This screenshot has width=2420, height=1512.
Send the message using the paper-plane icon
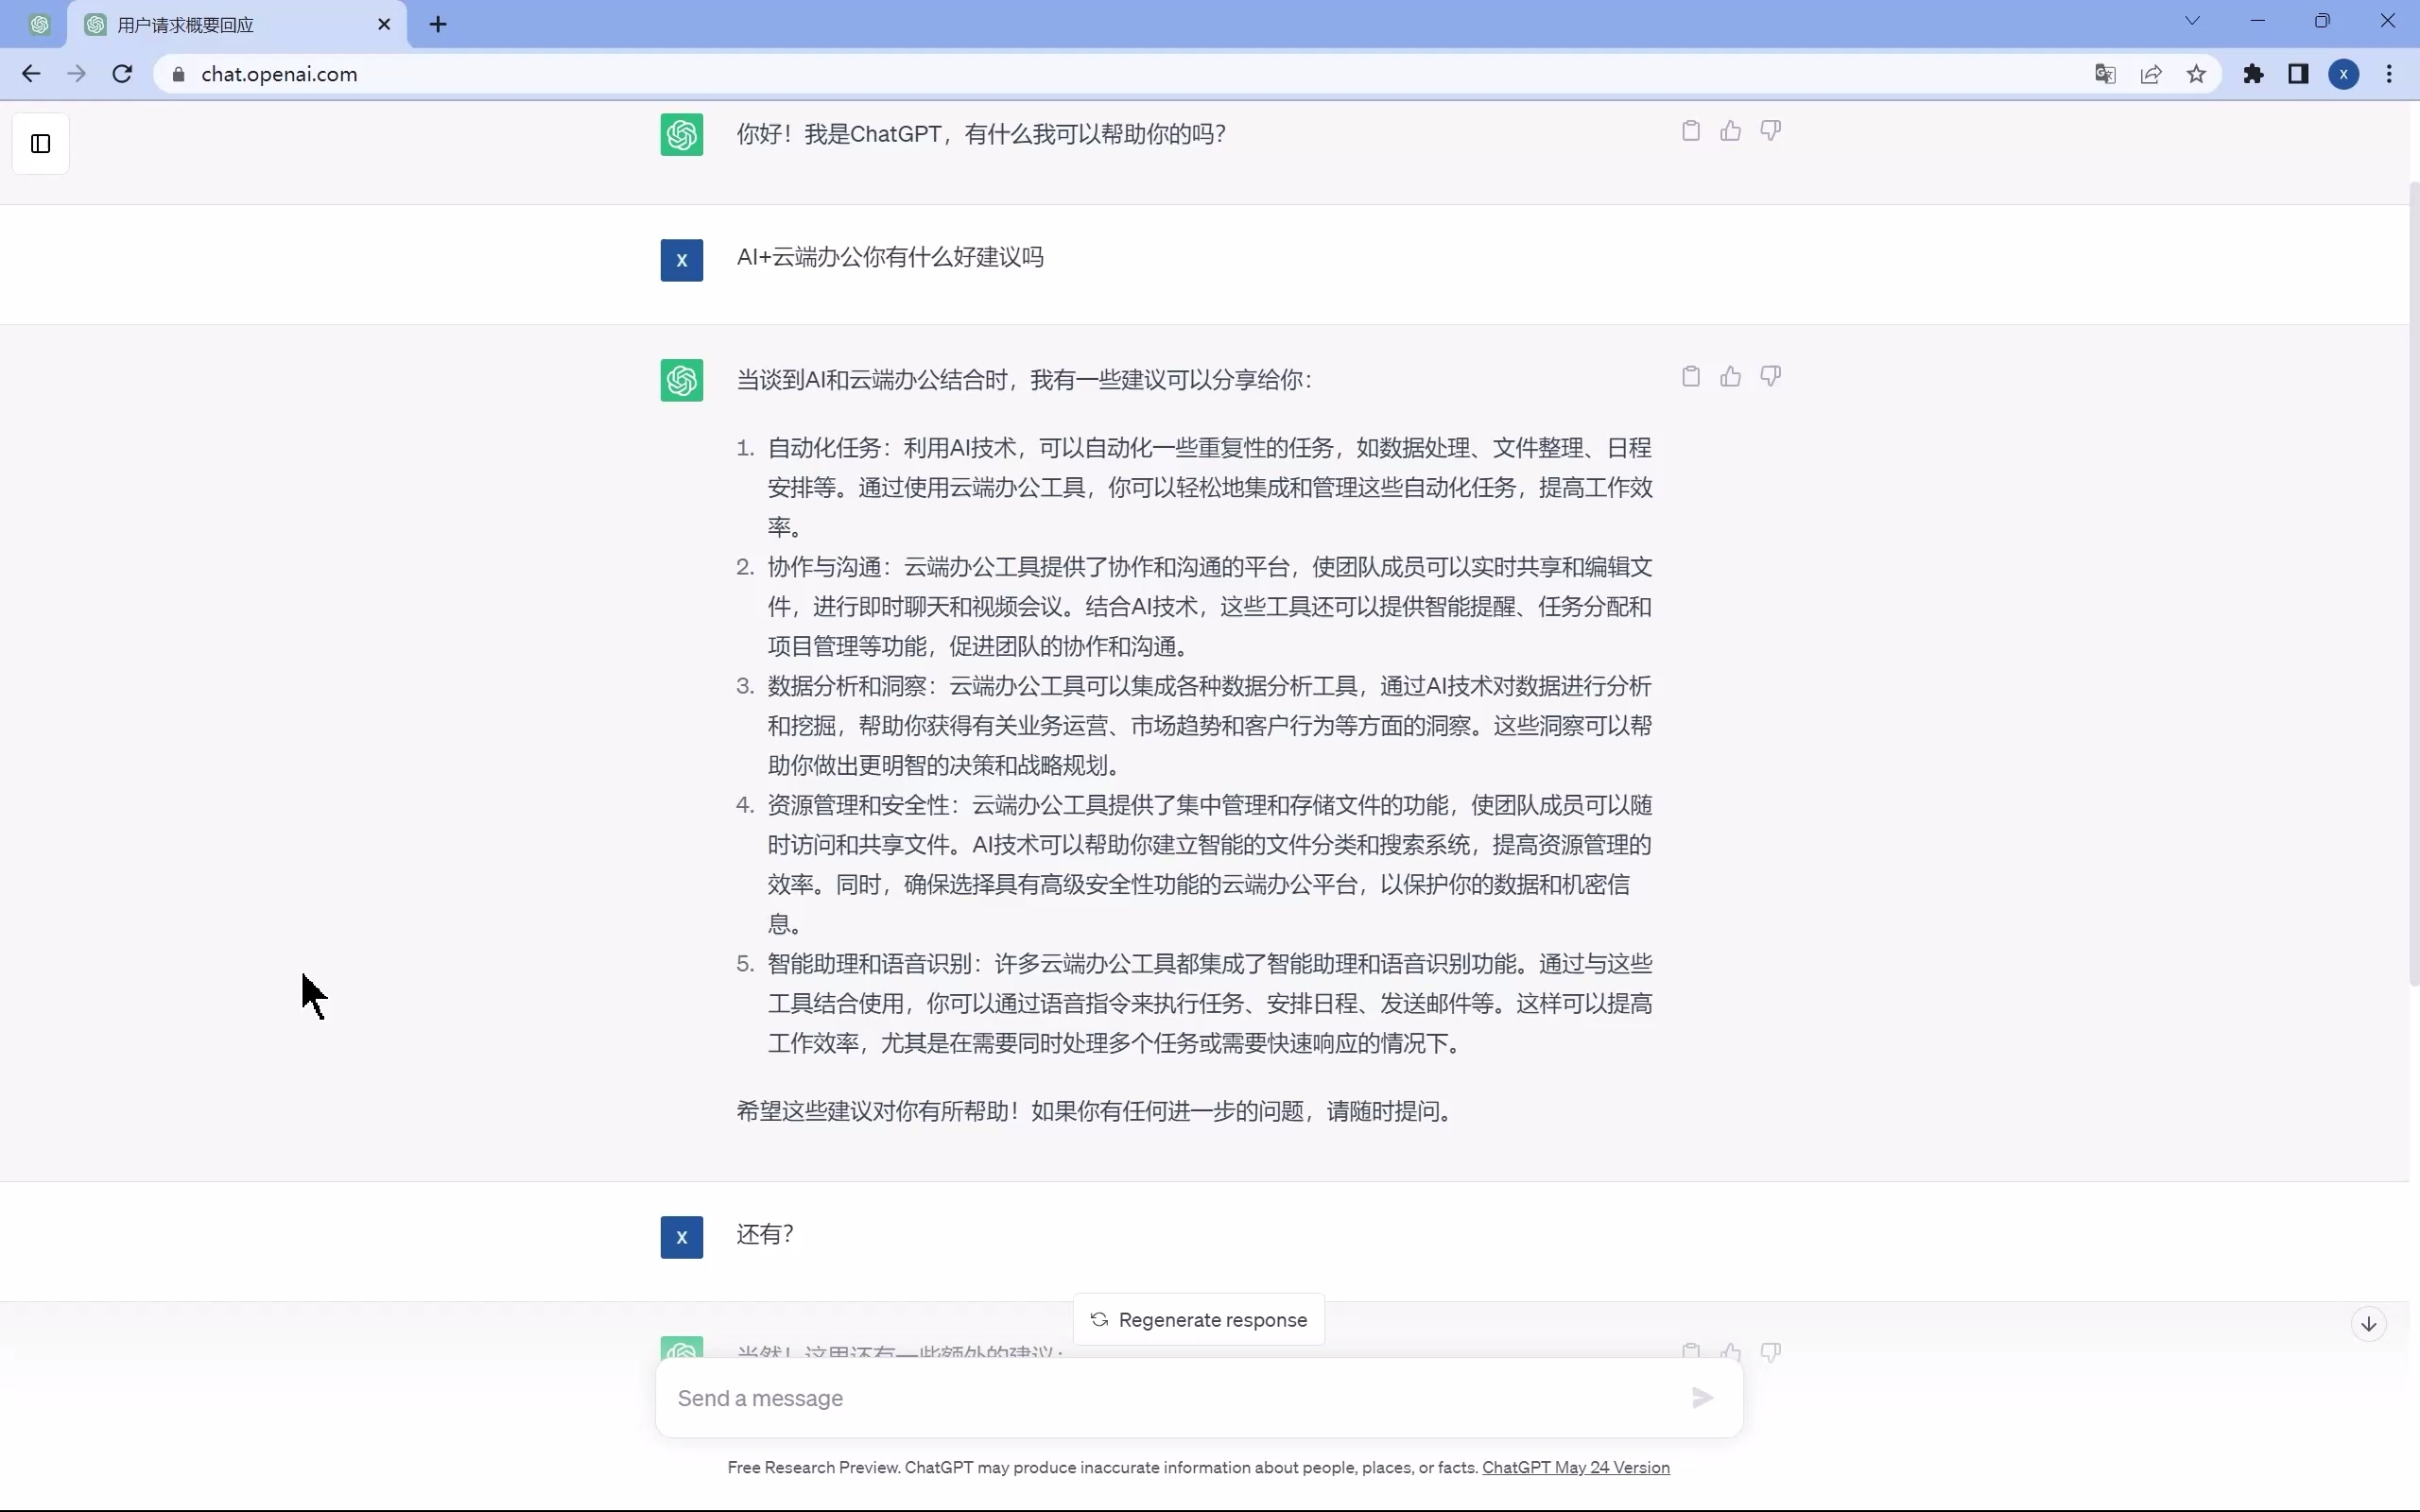(x=1701, y=1397)
